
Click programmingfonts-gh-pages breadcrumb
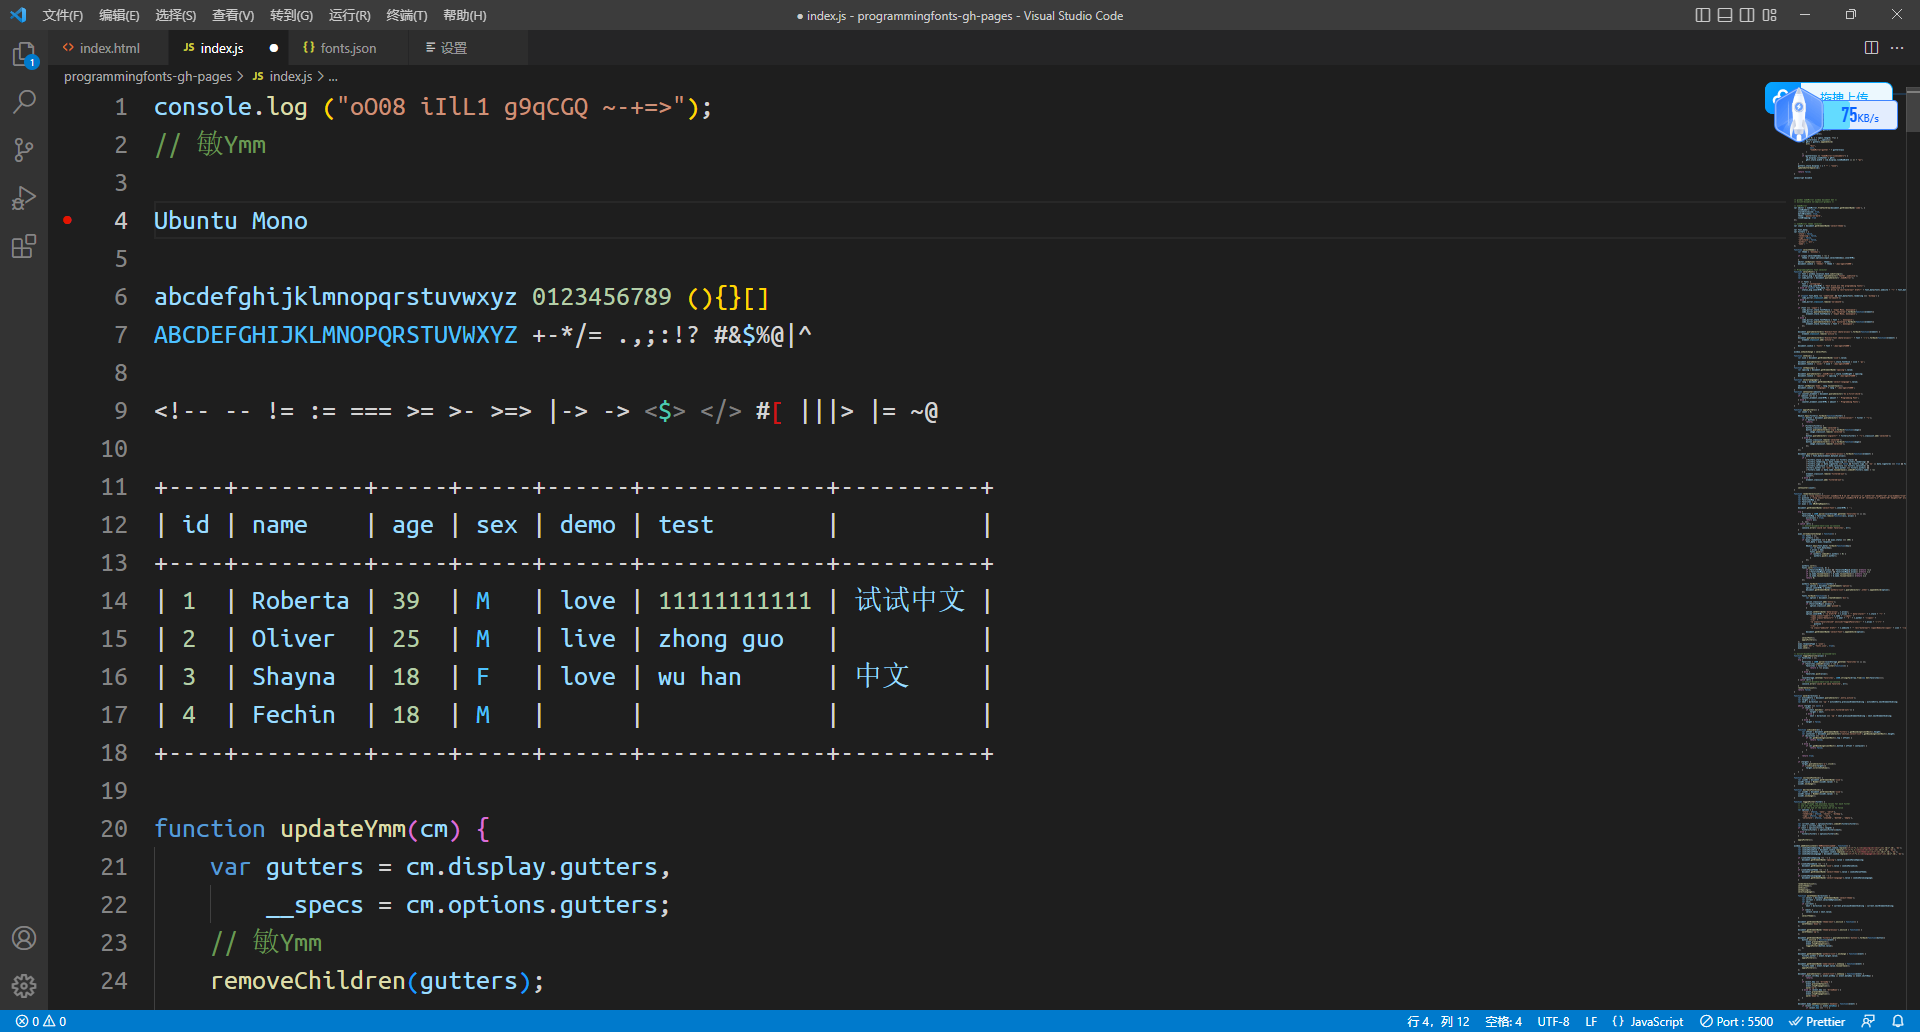click(148, 76)
